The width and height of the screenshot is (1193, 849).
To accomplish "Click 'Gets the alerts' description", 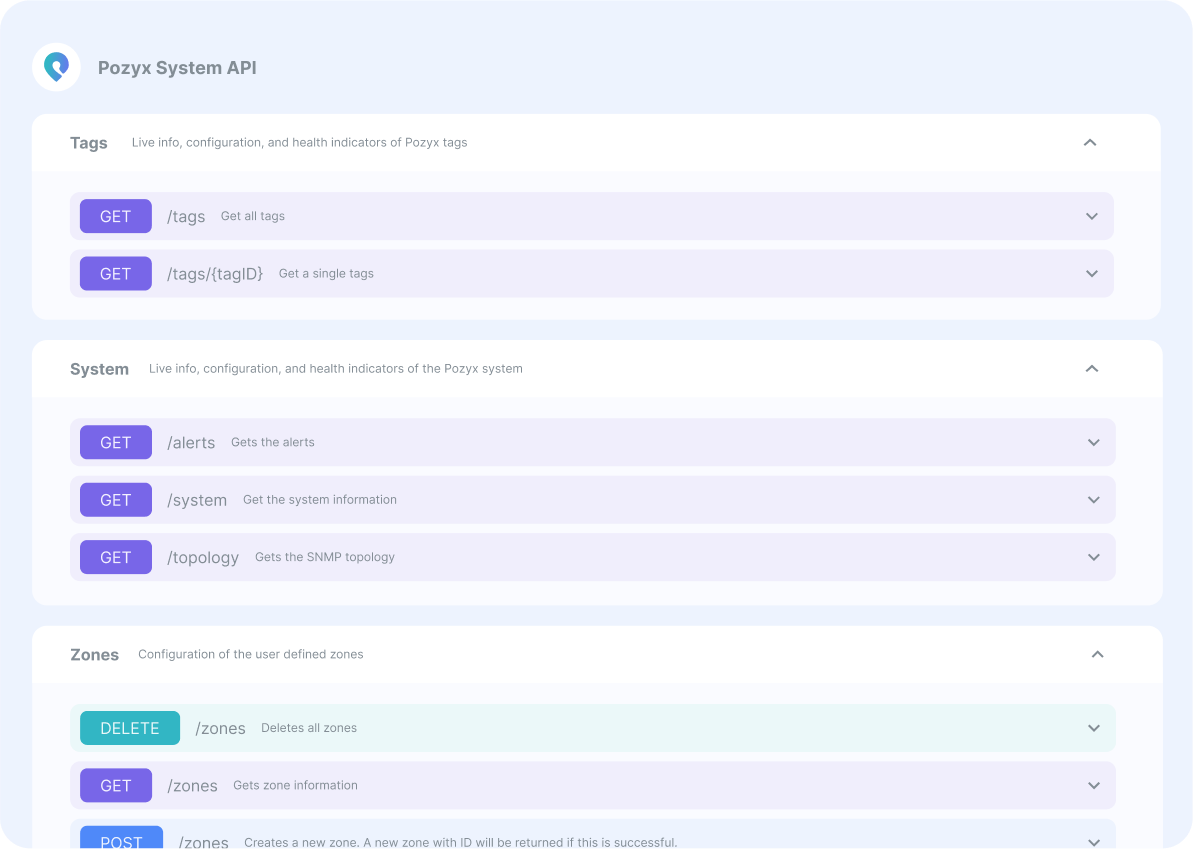I will 272,442.
